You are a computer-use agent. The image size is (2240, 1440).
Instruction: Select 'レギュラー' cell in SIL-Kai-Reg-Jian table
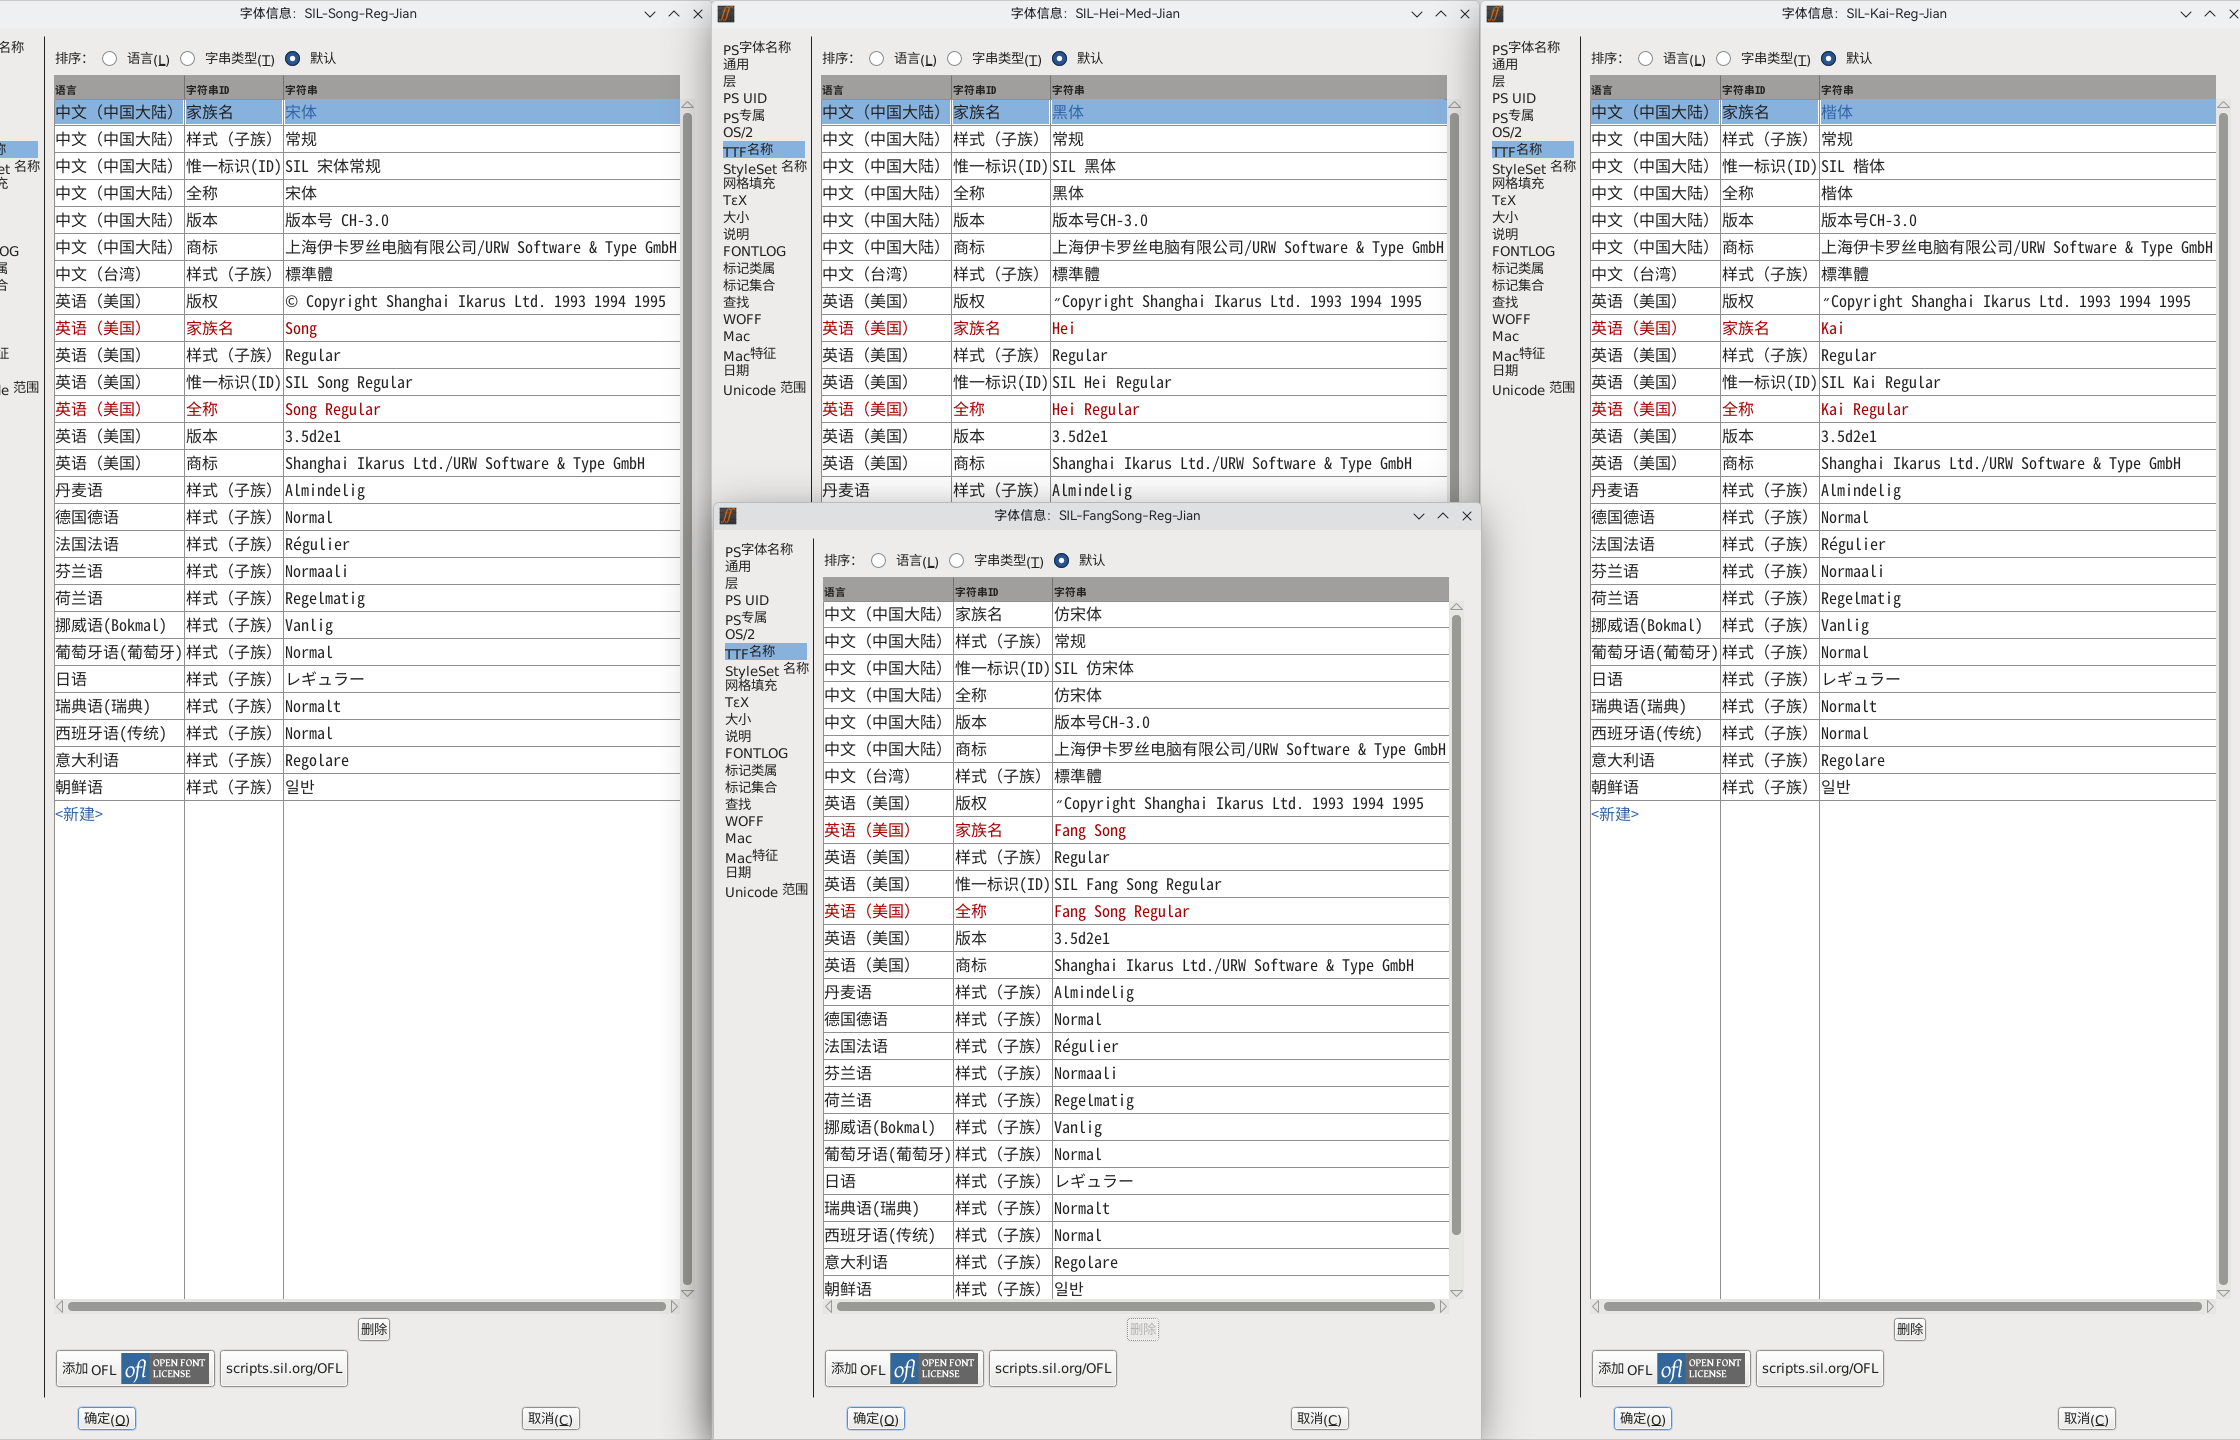click(x=2017, y=679)
